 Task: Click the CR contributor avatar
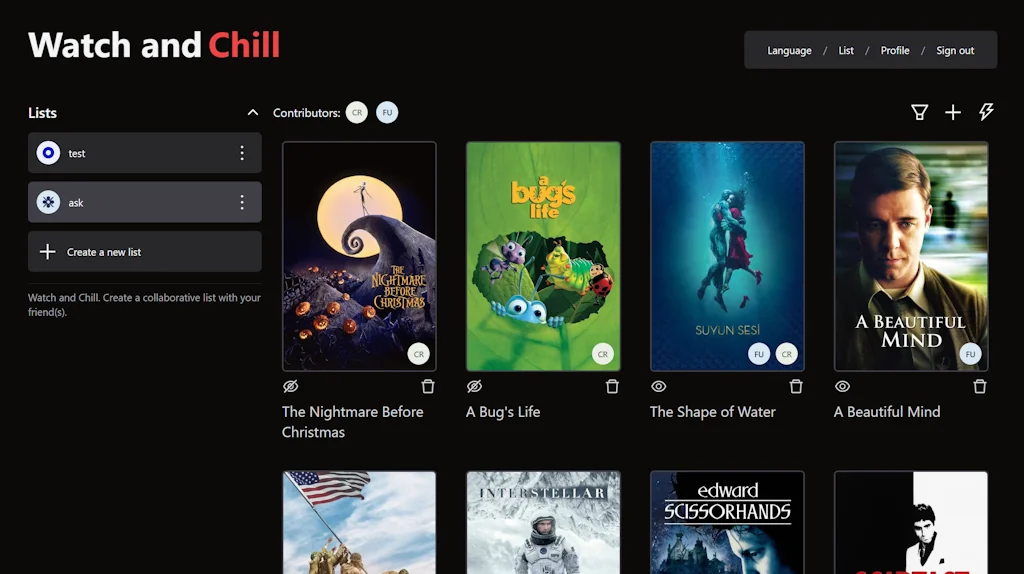click(x=357, y=112)
